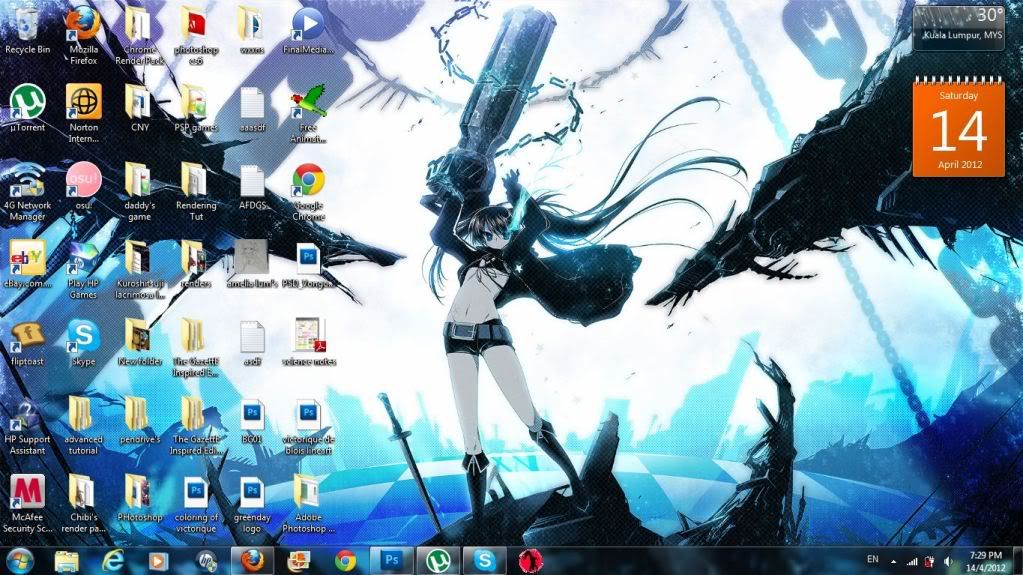Select the greenday logo Photoshop file
1023x575 pixels.
click(x=252, y=504)
